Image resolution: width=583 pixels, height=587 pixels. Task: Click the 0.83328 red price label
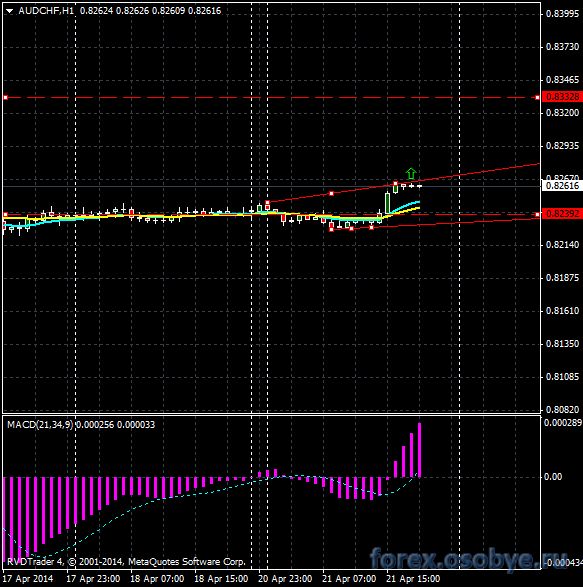coord(562,97)
